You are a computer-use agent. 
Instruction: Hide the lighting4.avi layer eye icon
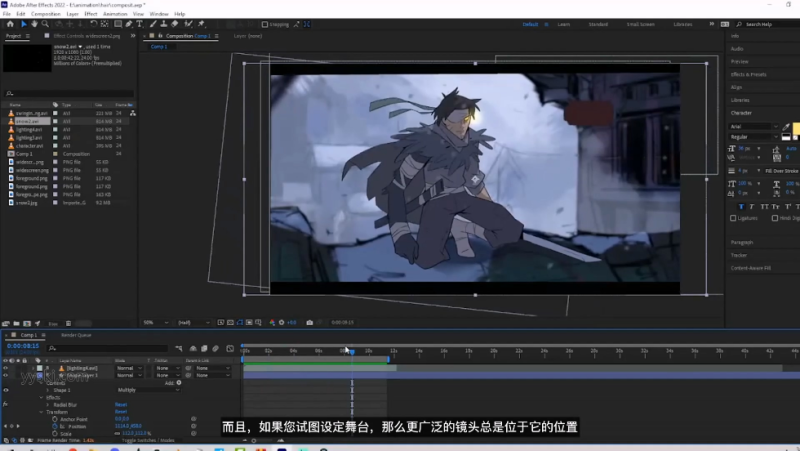click(6, 368)
